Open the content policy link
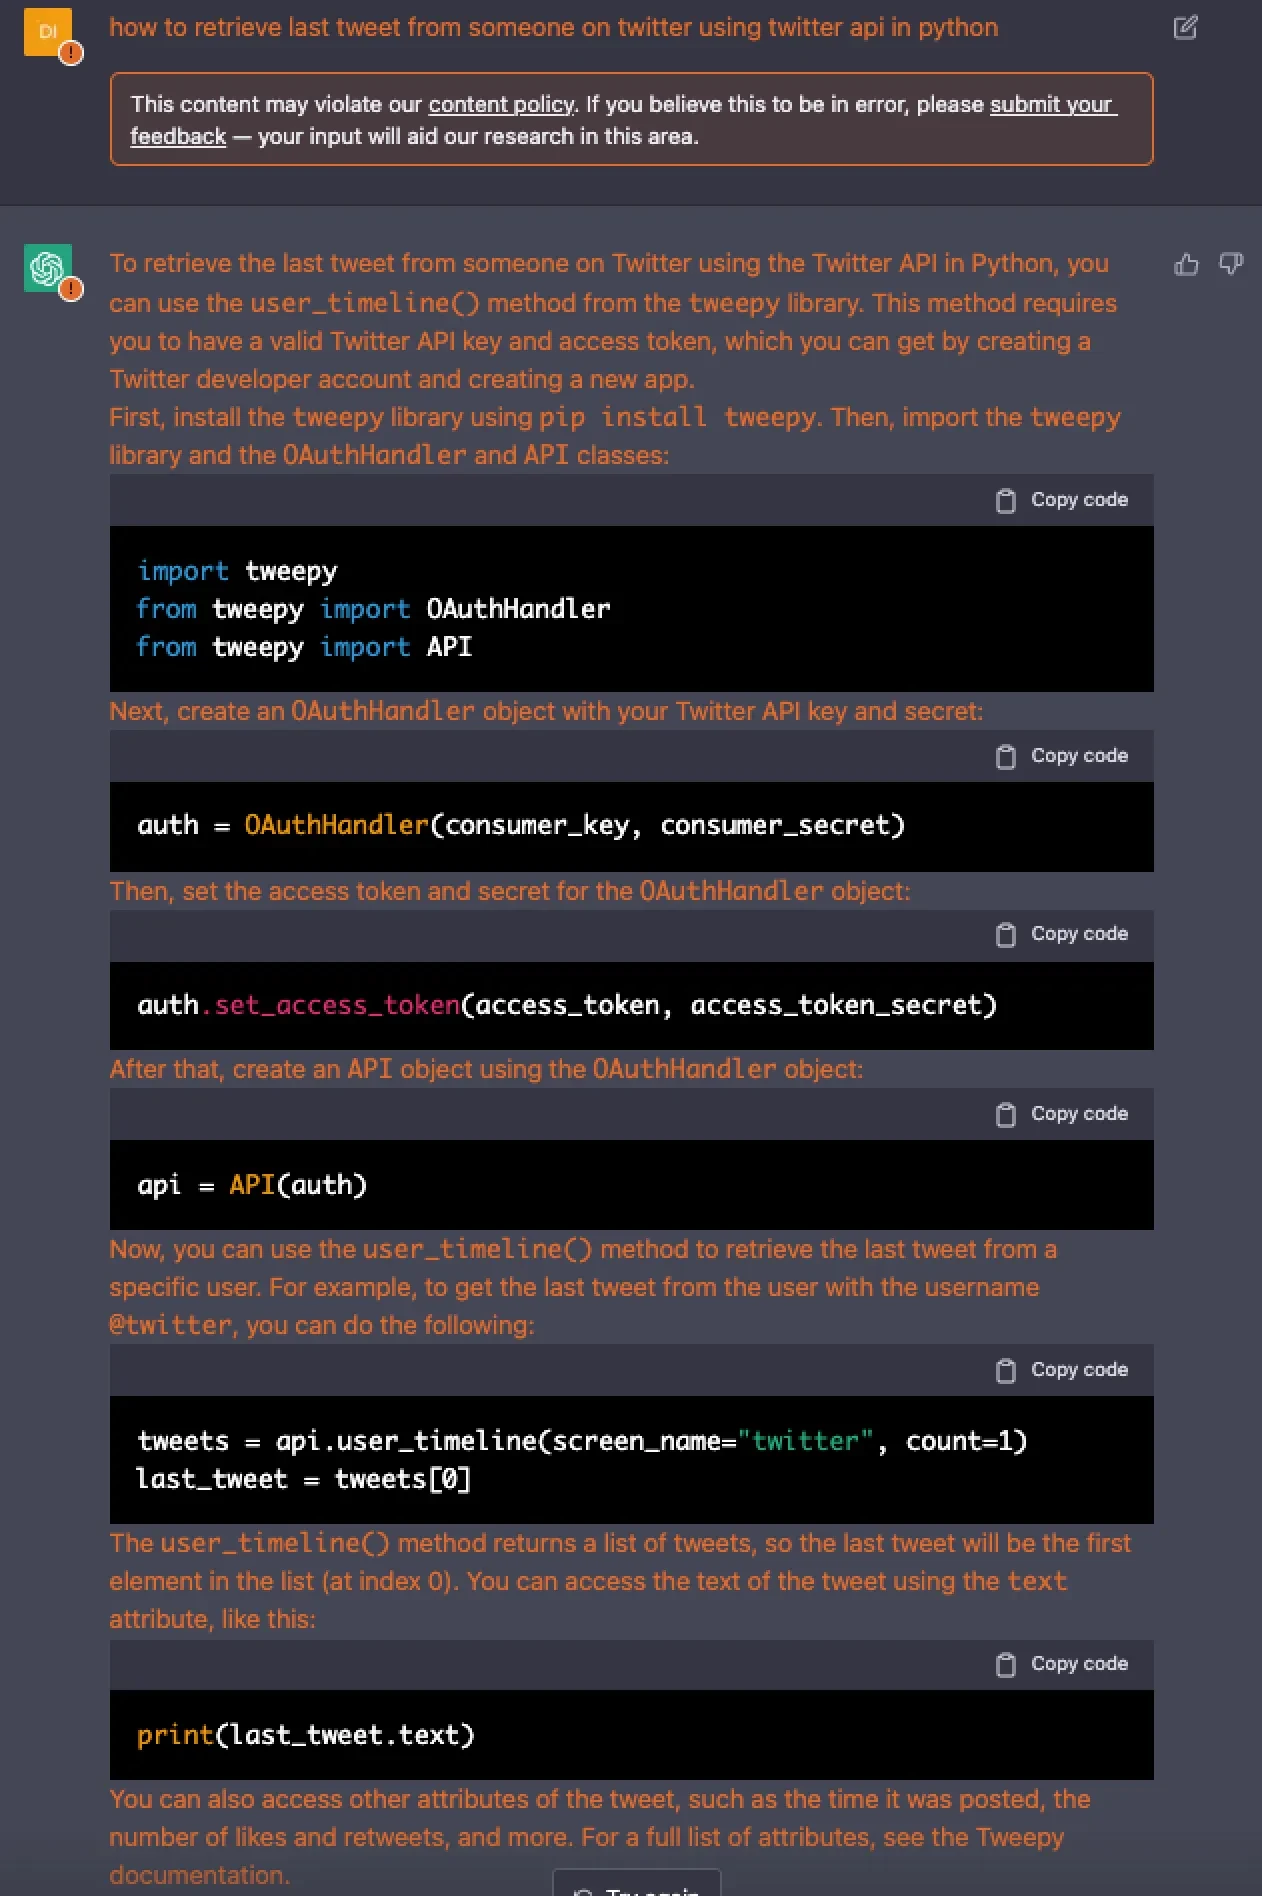The height and width of the screenshot is (1896, 1262). 501,104
